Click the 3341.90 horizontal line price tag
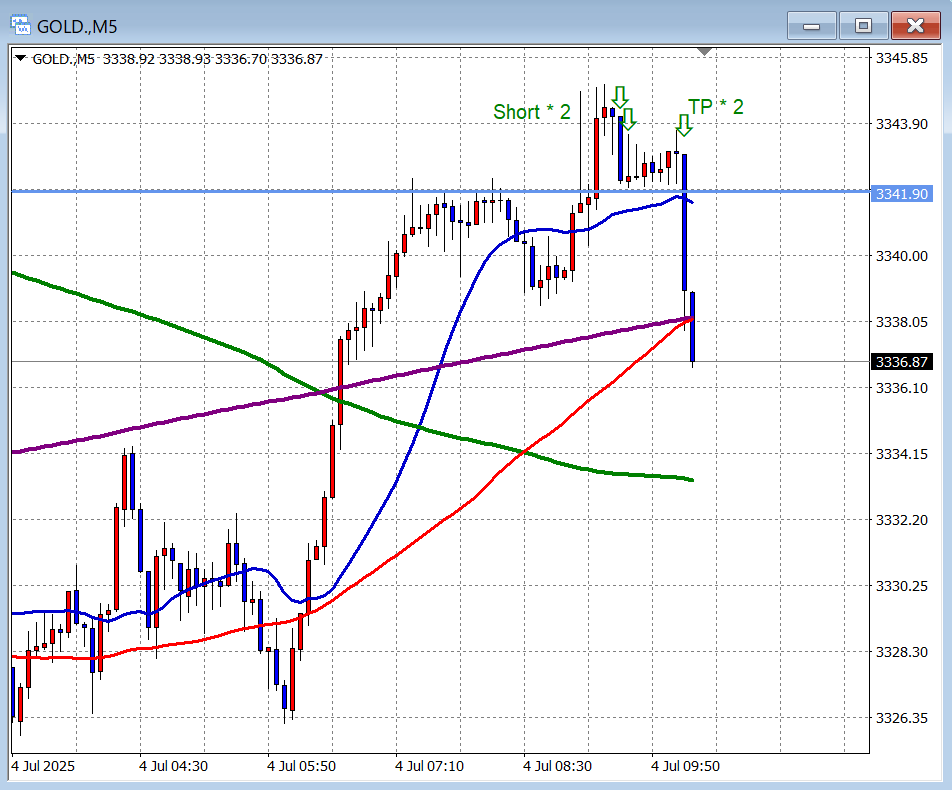Image resolution: width=952 pixels, height=790 pixels. (902, 194)
